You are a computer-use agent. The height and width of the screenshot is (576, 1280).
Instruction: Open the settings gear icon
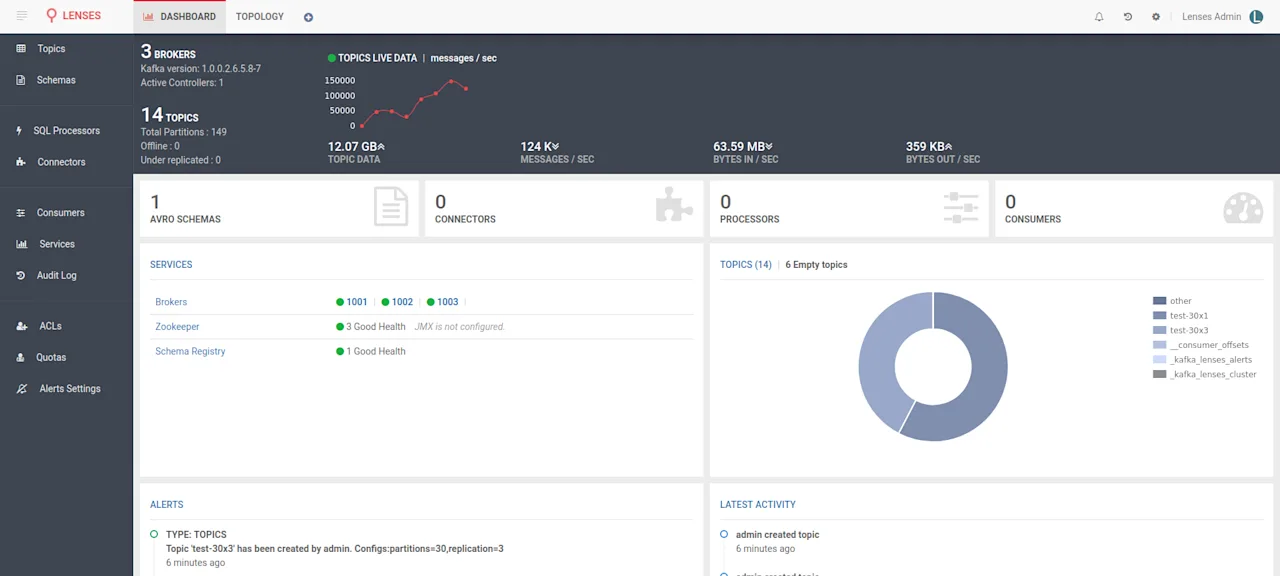pyautogui.click(x=1156, y=17)
